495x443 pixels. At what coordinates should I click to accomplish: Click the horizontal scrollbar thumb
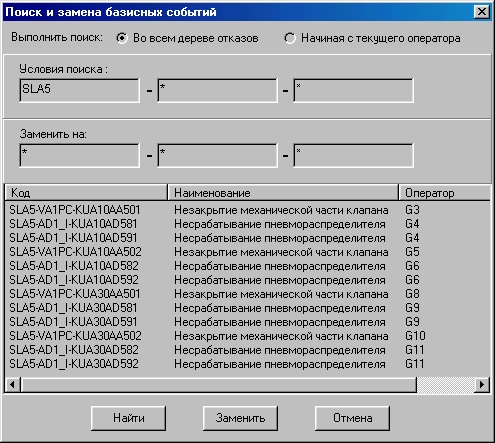[x=219, y=384]
